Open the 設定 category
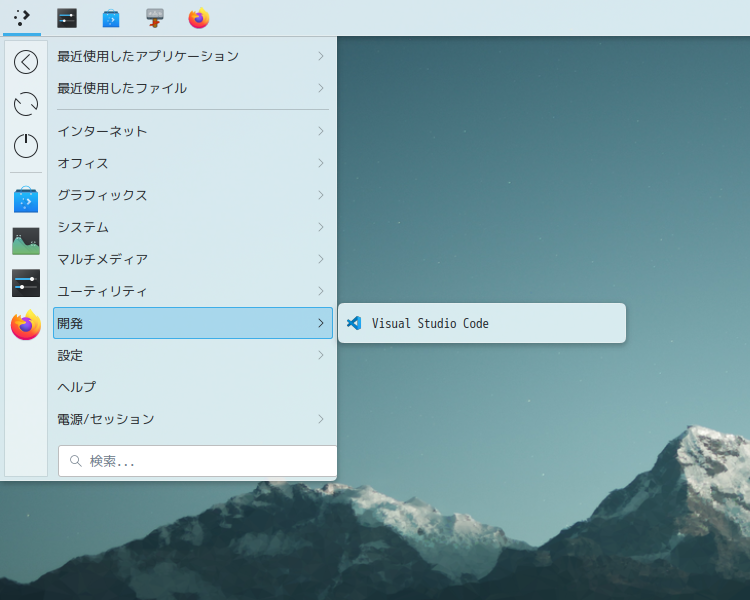 pyautogui.click(x=193, y=355)
